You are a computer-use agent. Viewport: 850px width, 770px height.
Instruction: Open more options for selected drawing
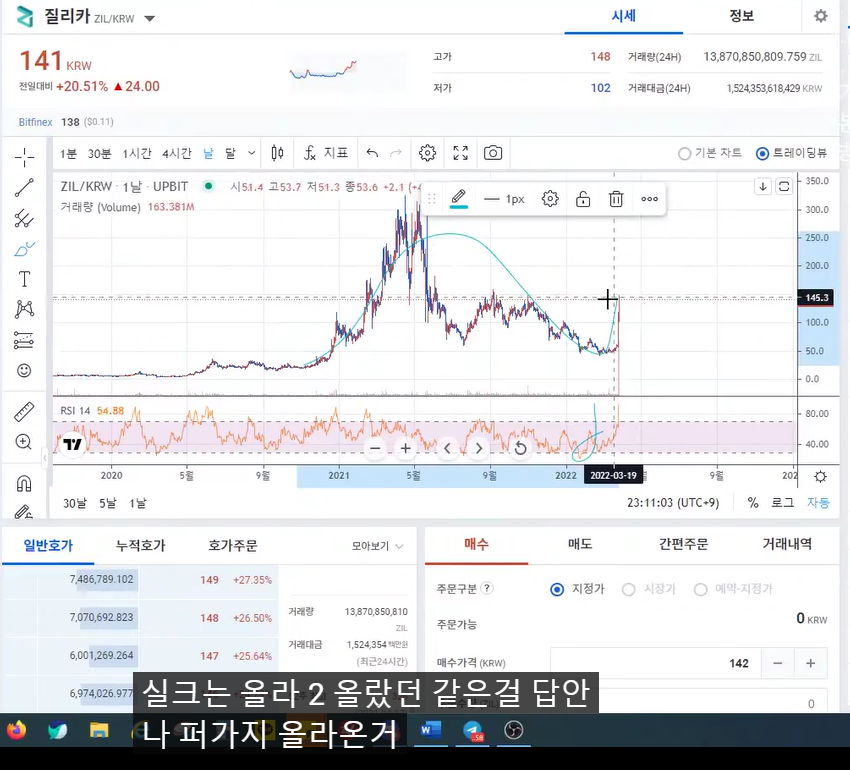point(649,199)
